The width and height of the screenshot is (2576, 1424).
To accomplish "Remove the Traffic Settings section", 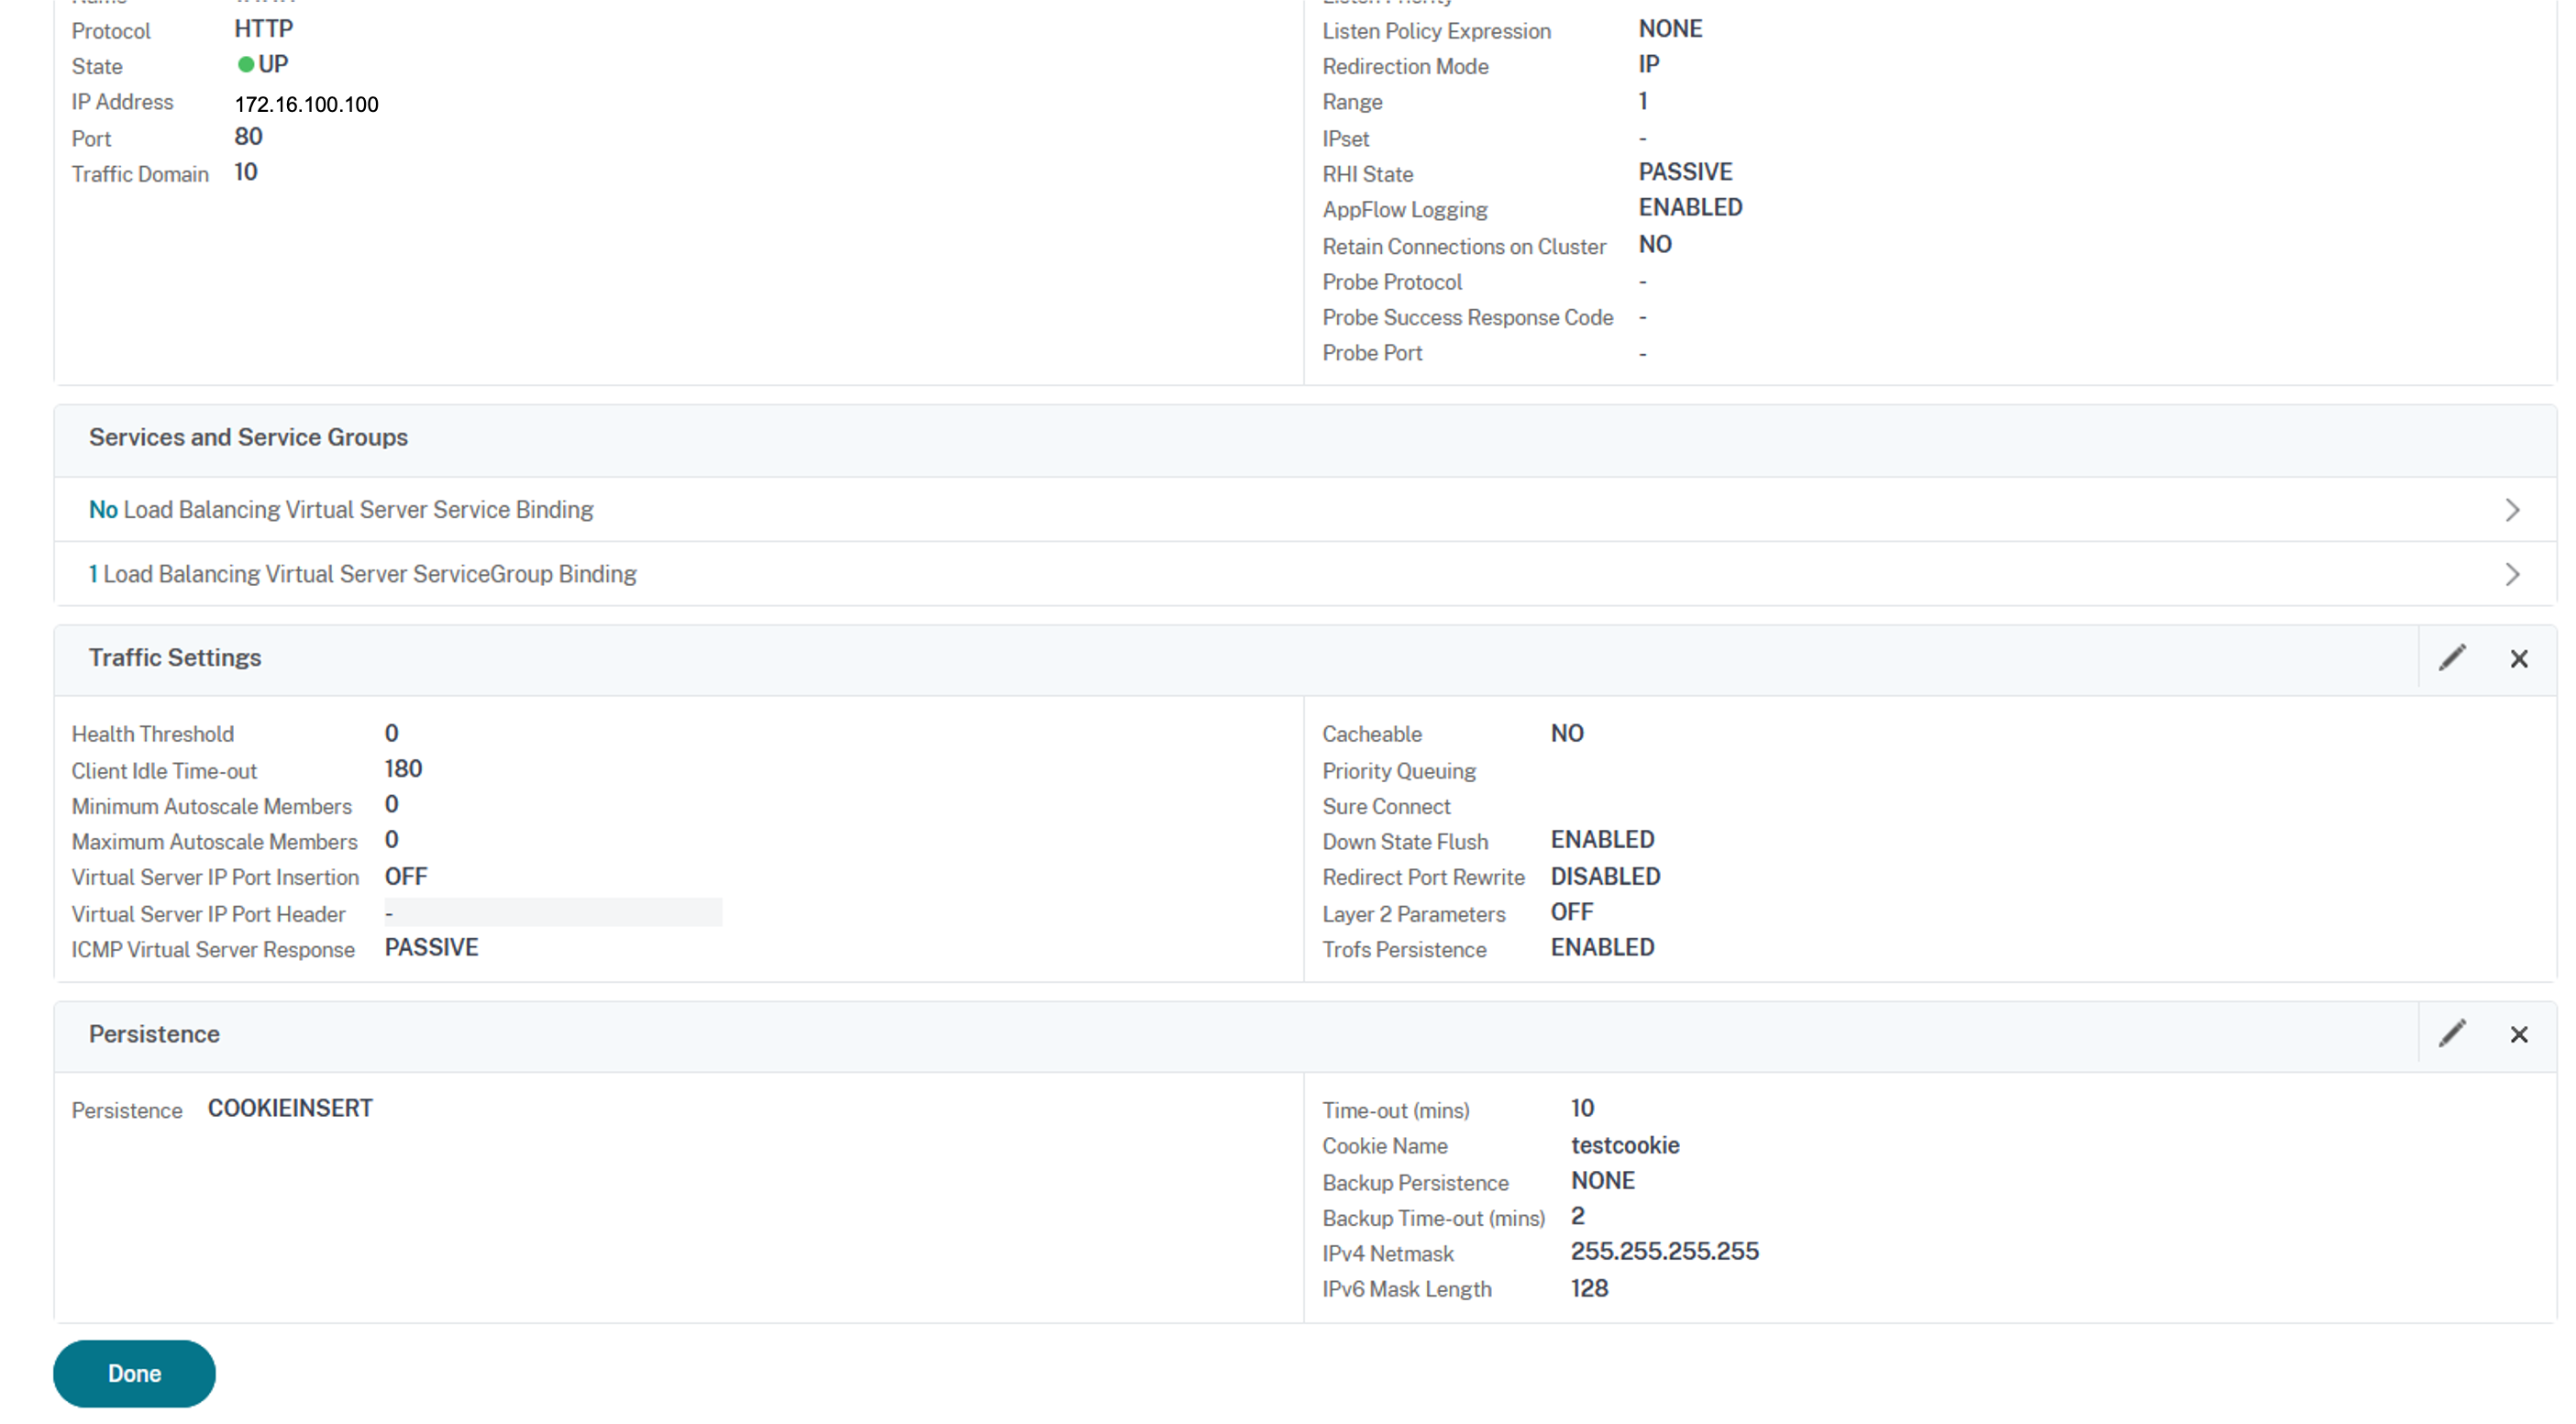I will coord(2519,659).
